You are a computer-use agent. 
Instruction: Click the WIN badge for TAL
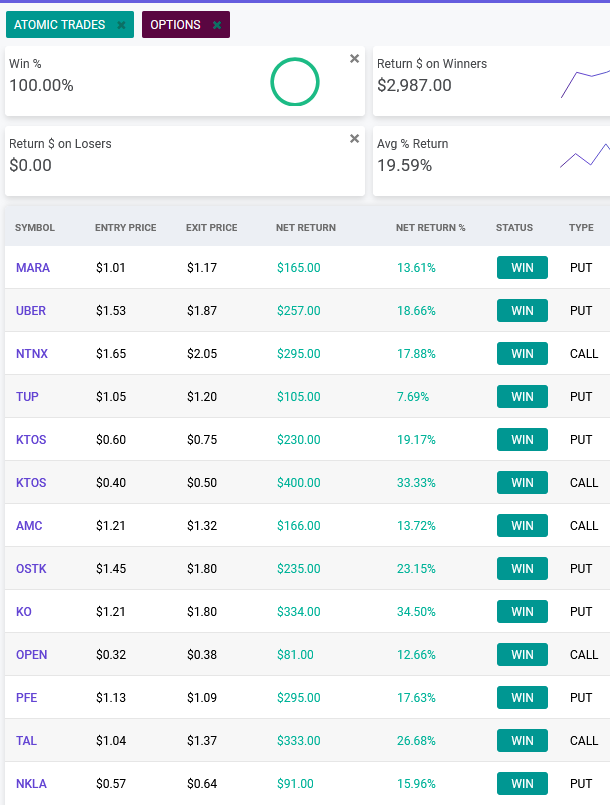click(x=522, y=741)
